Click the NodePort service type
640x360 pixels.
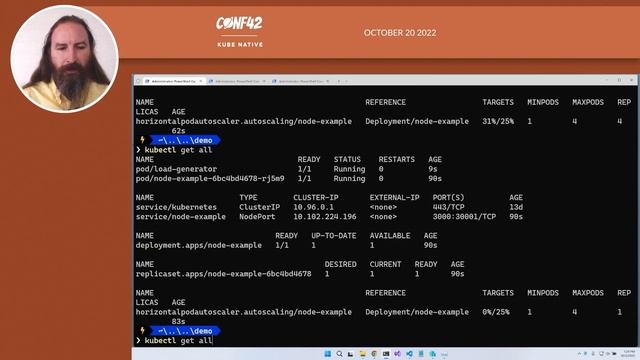[x=257, y=217]
